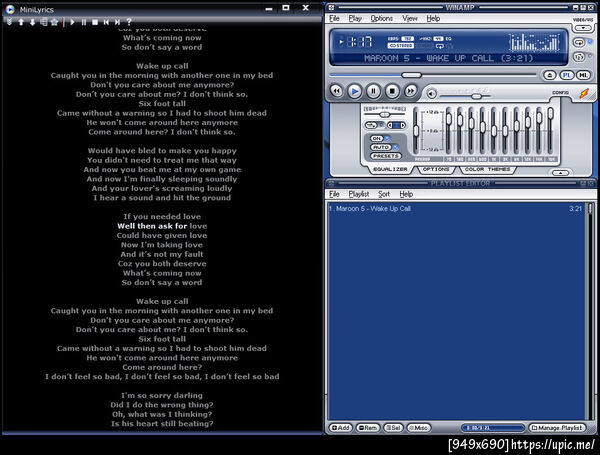Toggle Winamp repeat mode button
This screenshot has width=600, height=455.
[579, 42]
